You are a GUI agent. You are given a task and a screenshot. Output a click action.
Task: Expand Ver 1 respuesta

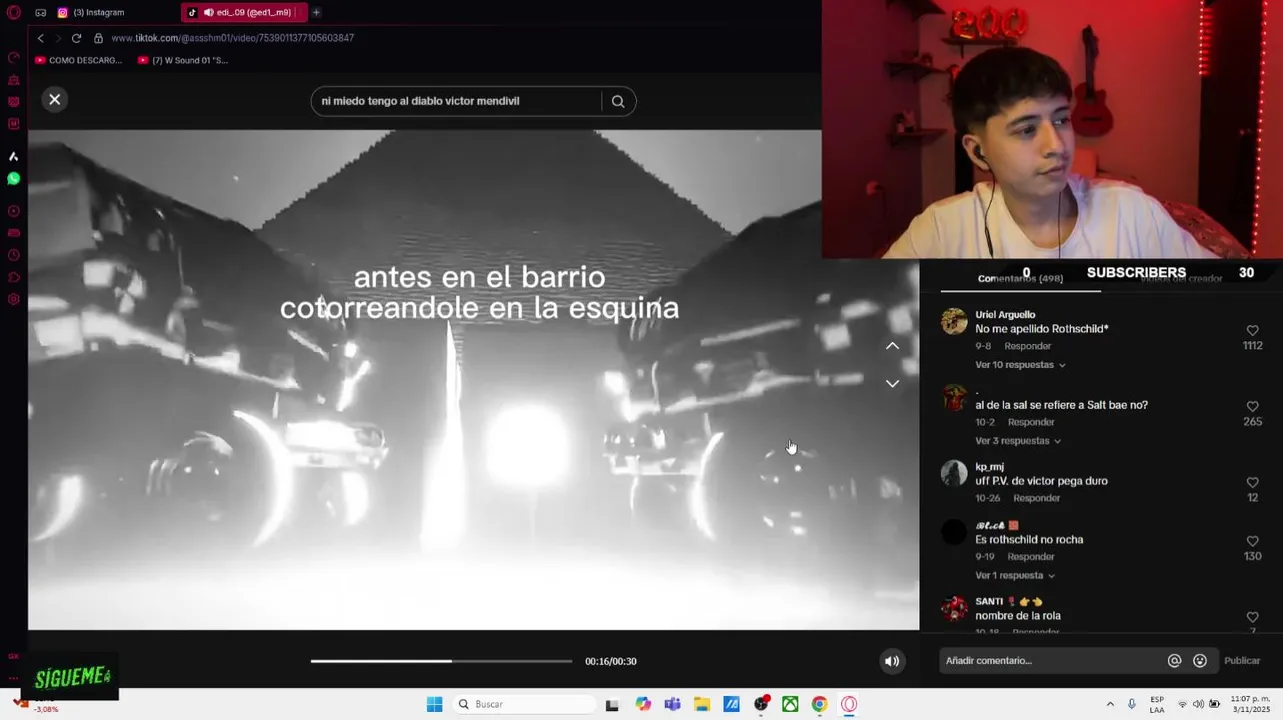tap(1015, 576)
